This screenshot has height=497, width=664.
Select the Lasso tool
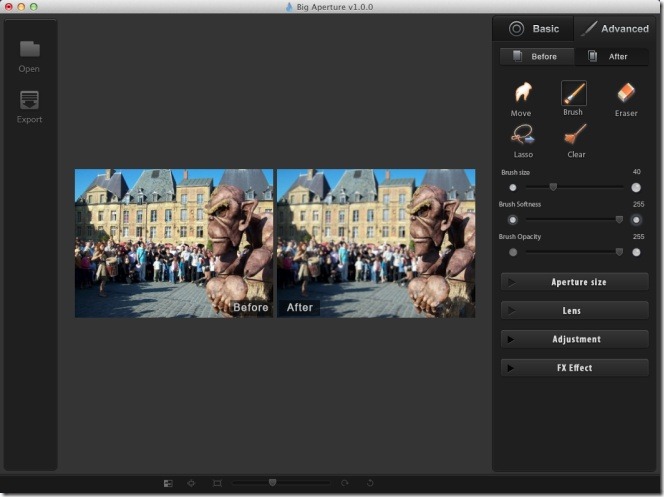coord(523,135)
